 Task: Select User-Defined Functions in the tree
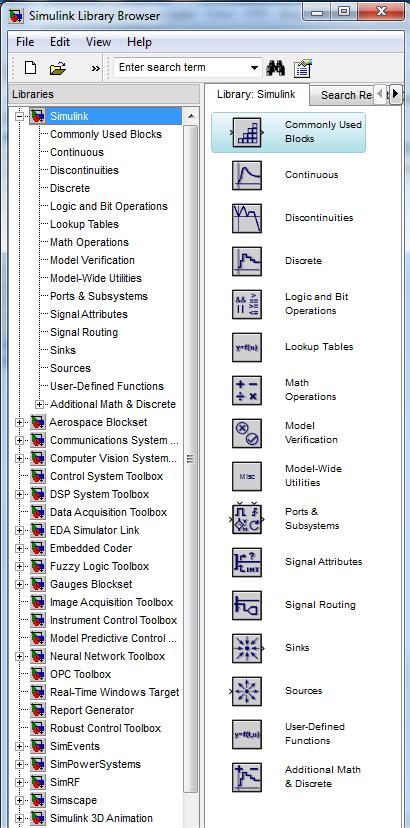coord(107,386)
